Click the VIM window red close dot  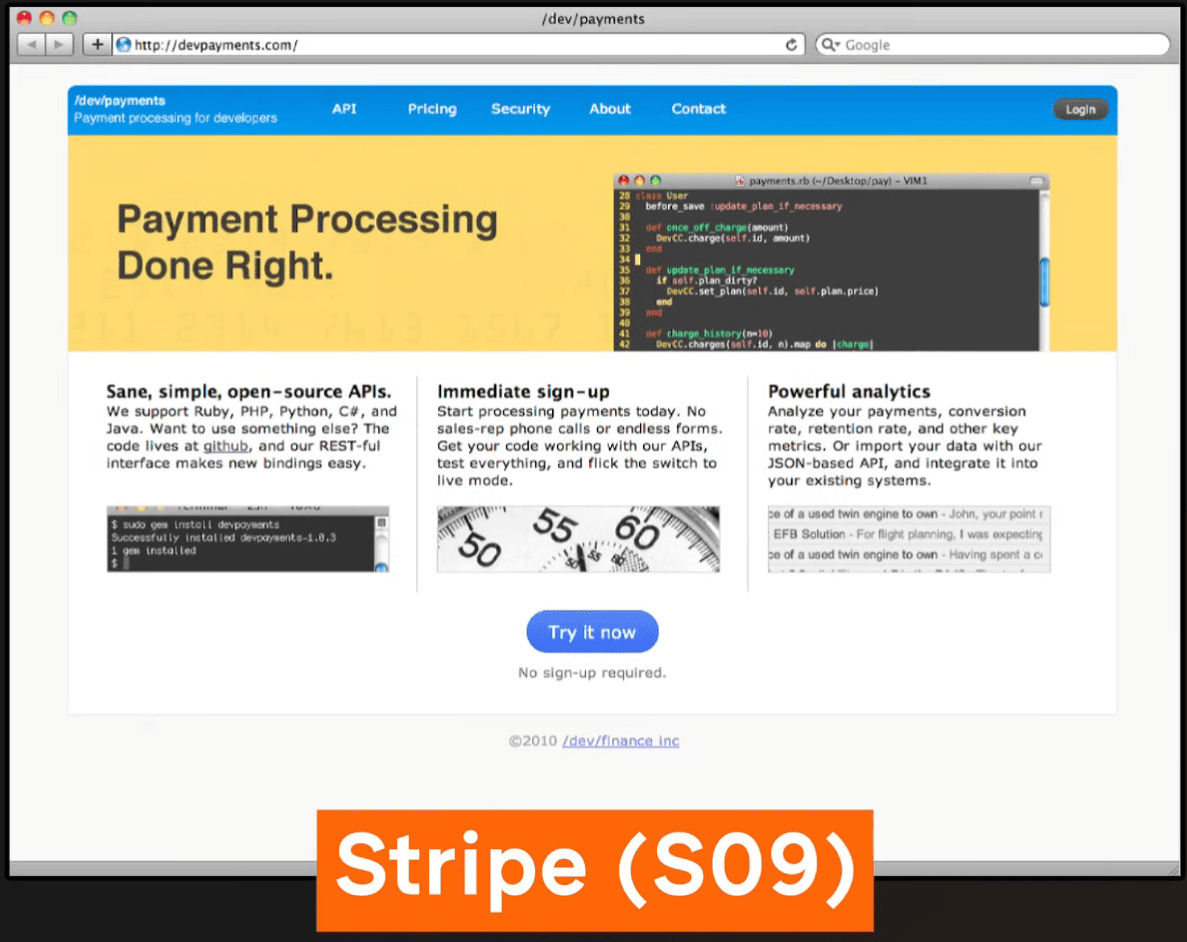pyautogui.click(x=624, y=180)
